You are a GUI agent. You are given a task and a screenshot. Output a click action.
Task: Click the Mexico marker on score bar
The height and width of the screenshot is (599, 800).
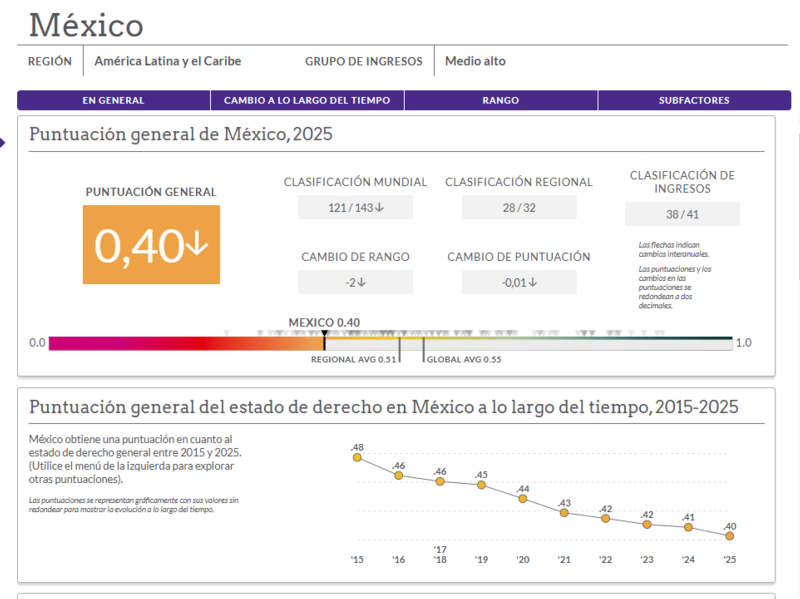coord(324,340)
